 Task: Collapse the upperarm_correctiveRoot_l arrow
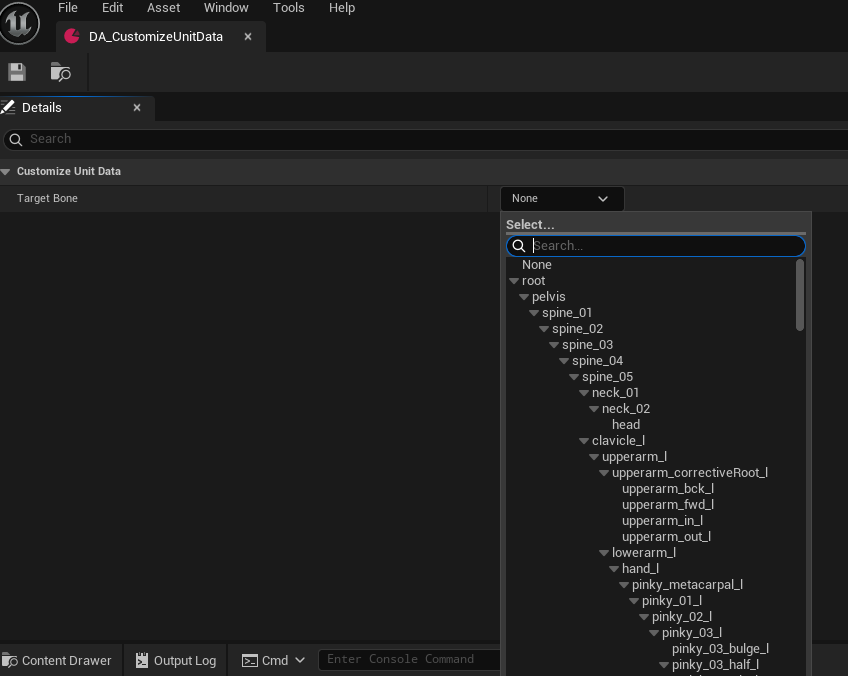point(604,473)
